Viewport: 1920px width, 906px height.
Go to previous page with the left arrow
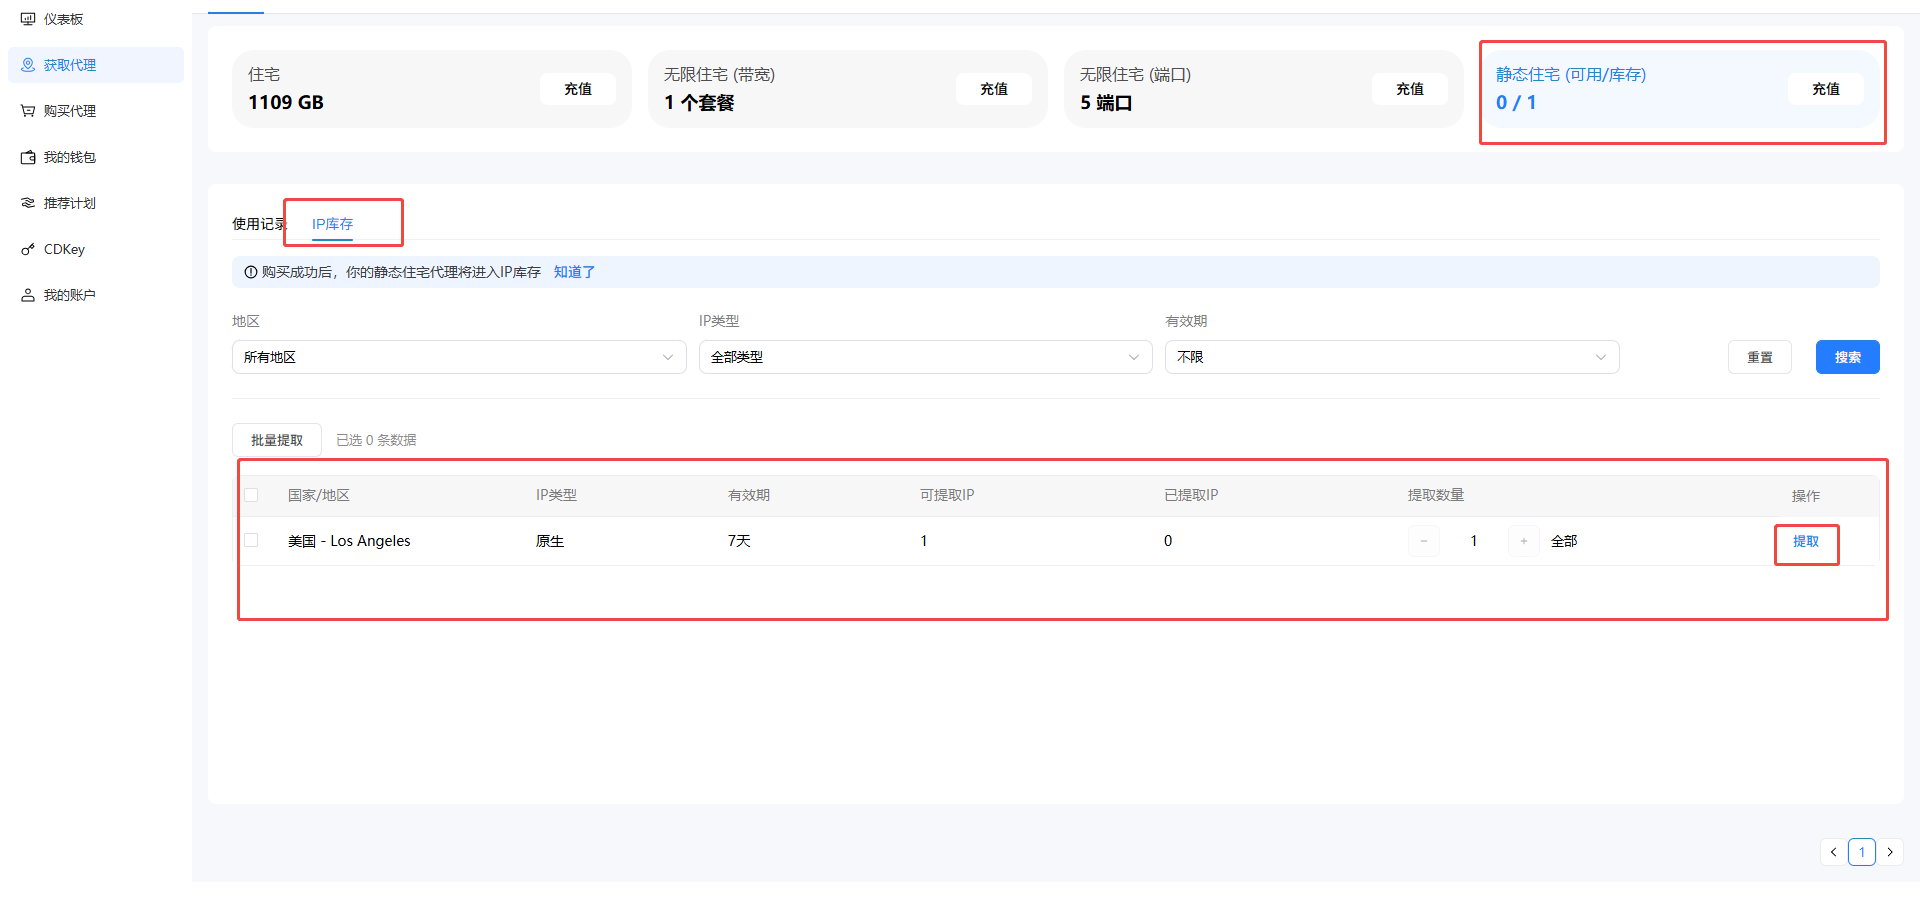tap(1833, 852)
